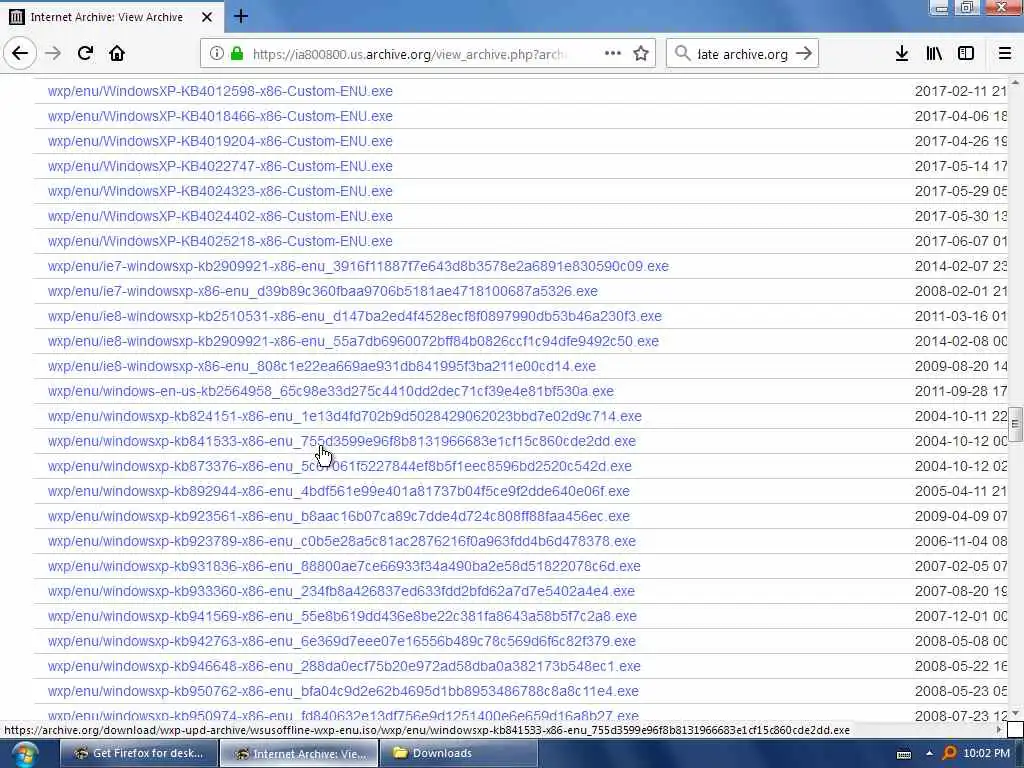The width and height of the screenshot is (1024, 768).
Task: Open windowsxp-kb933360 file link
Action: click(341, 591)
